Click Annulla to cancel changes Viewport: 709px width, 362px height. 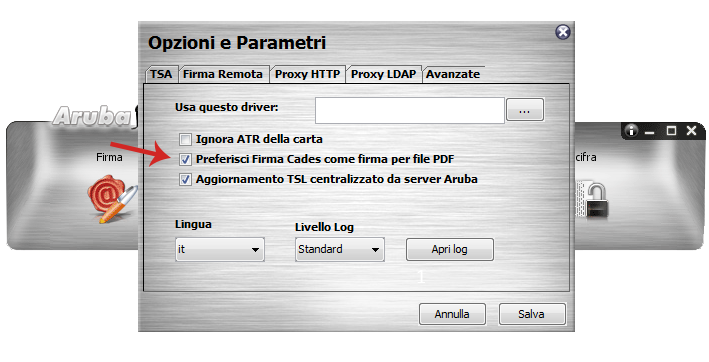pyautogui.click(x=452, y=314)
